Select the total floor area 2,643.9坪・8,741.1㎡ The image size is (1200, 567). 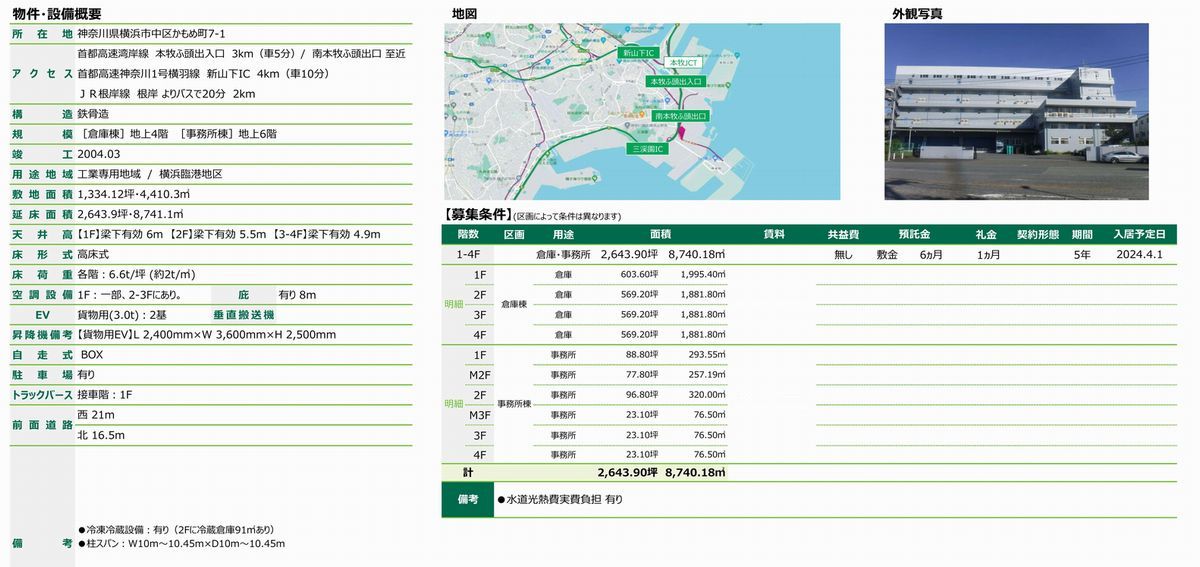click(130, 214)
